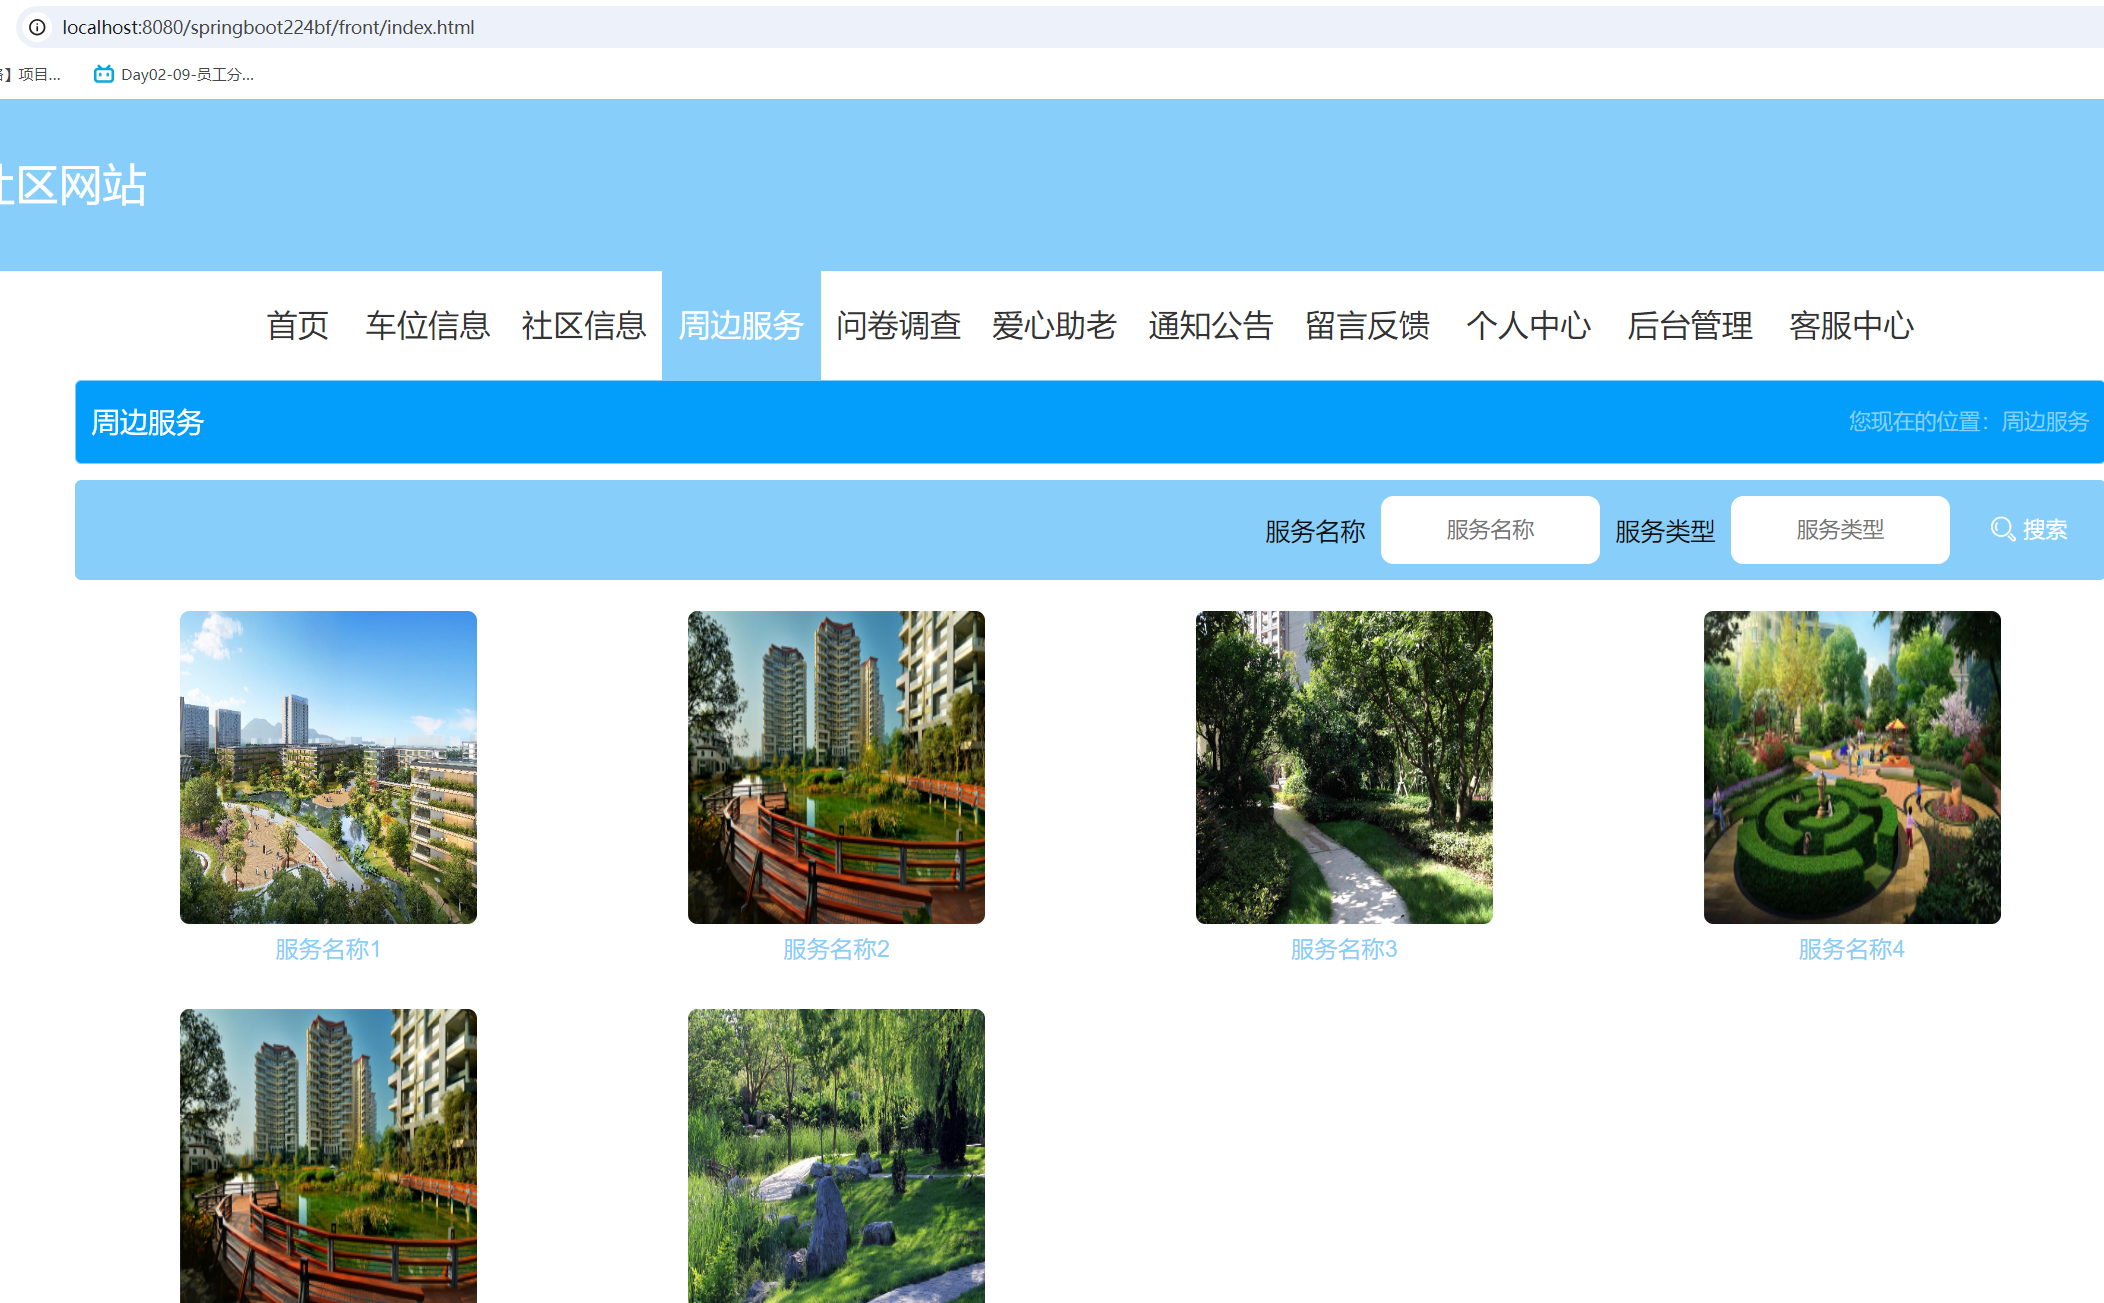Image resolution: width=2104 pixels, height=1303 pixels.
Task: Click the 搜索 button
Action: pos(2029,529)
